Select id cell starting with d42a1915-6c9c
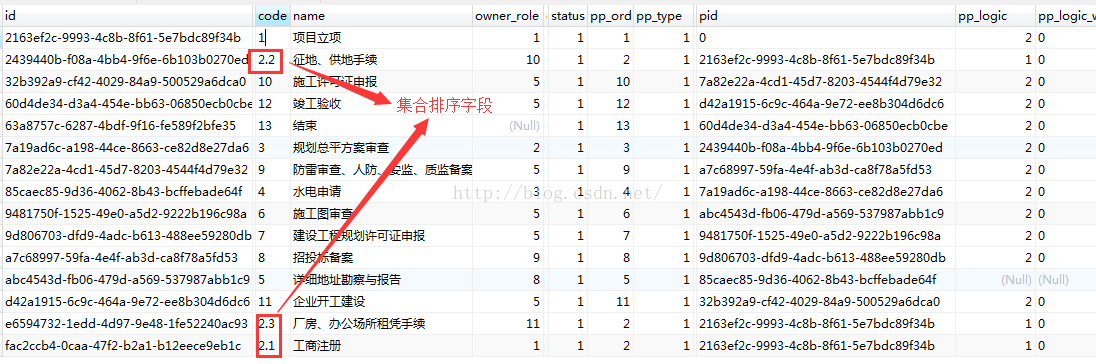The width and height of the screenshot is (1096, 364). click(x=127, y=302)
